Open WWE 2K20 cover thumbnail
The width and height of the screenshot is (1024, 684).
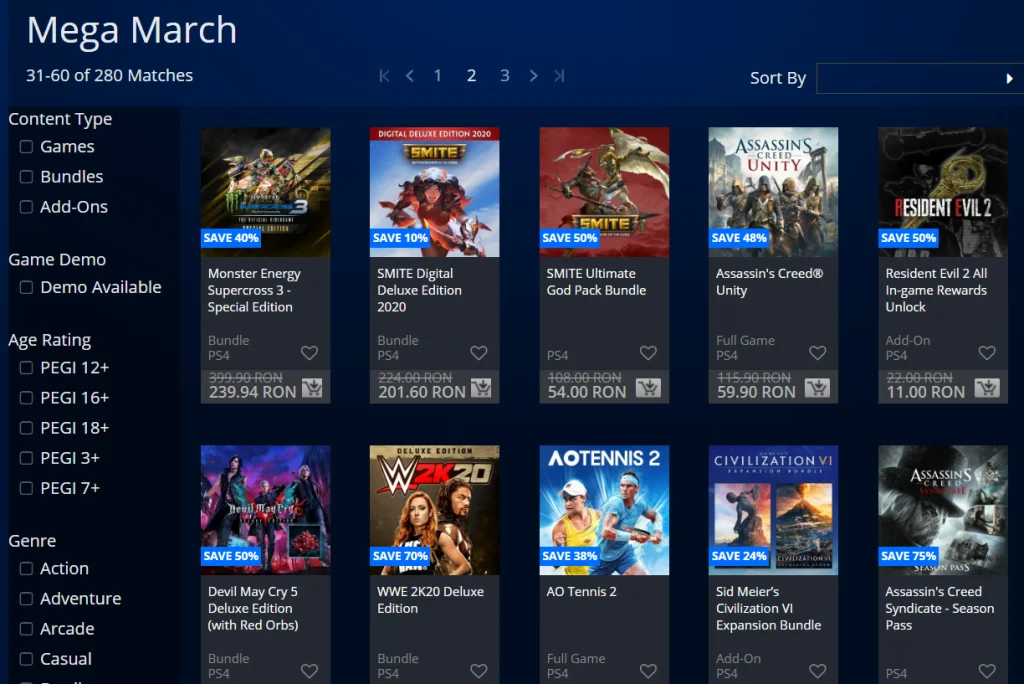pyautogui.click(x=434, y=510)
